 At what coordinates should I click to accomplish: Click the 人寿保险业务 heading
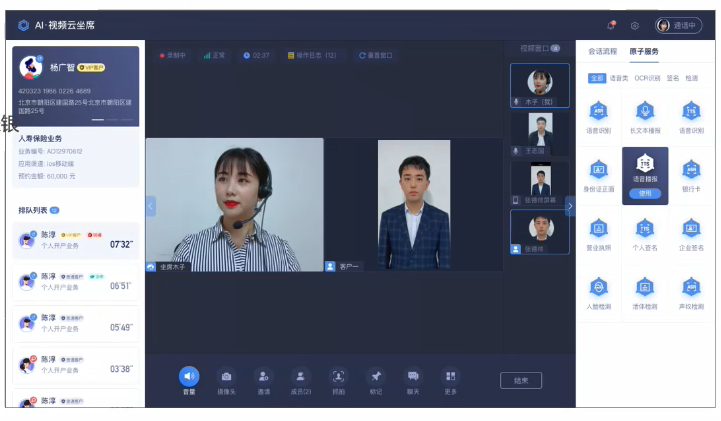[40, 138]
